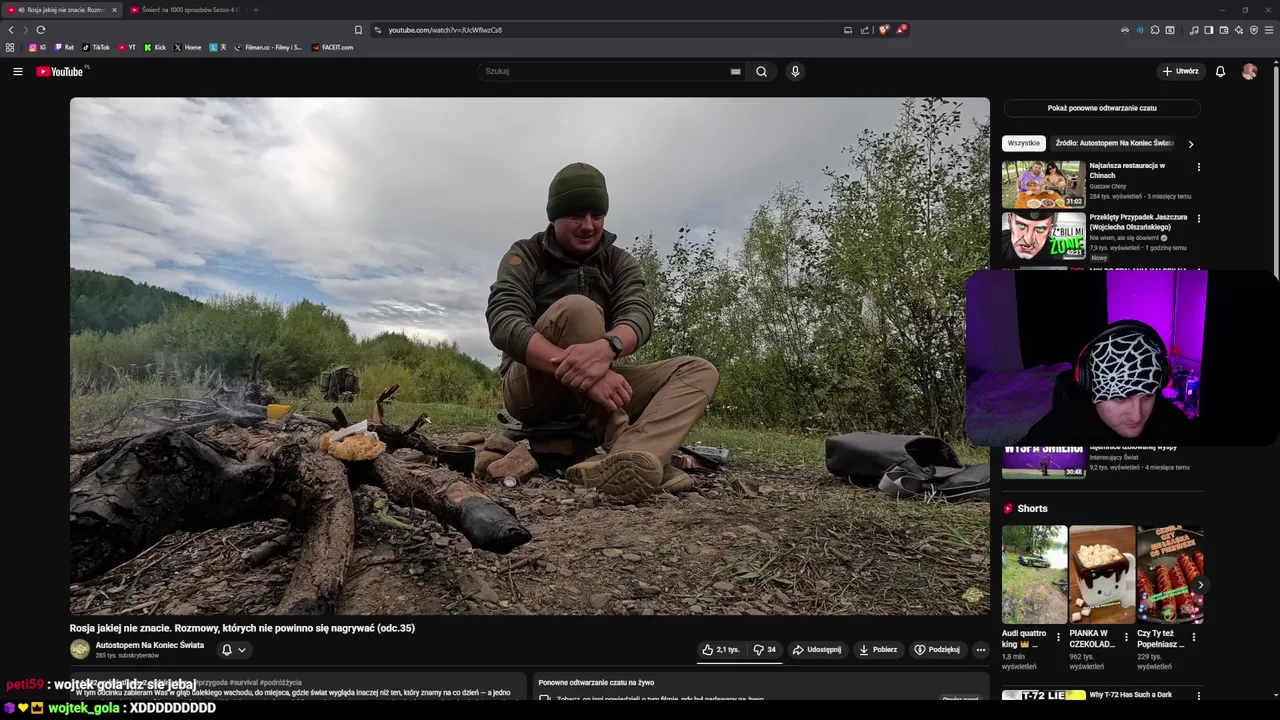Like the video (2,1 tys.)
Viewport: 1280px width, 720px height.
click(x=720, y=649)
